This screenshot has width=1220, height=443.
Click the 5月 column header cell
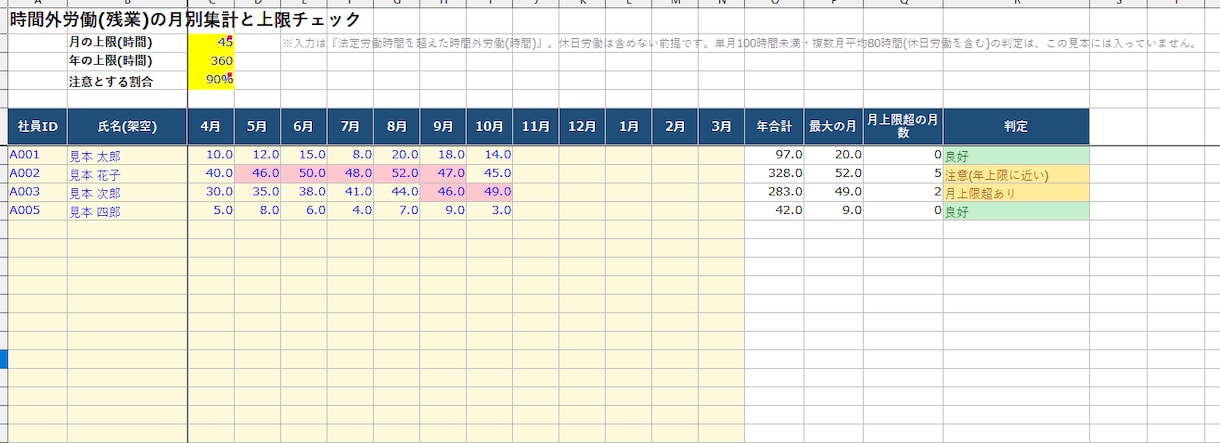(x=257, y=127)
